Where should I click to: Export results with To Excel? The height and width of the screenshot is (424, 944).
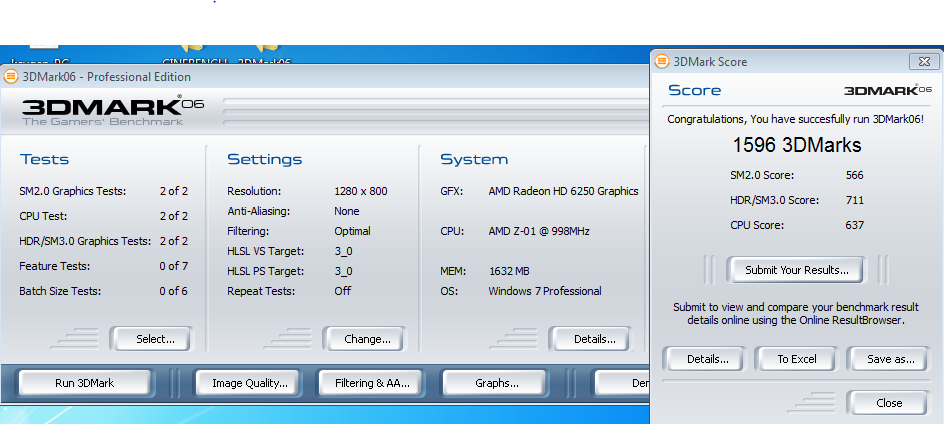point(795,359)
